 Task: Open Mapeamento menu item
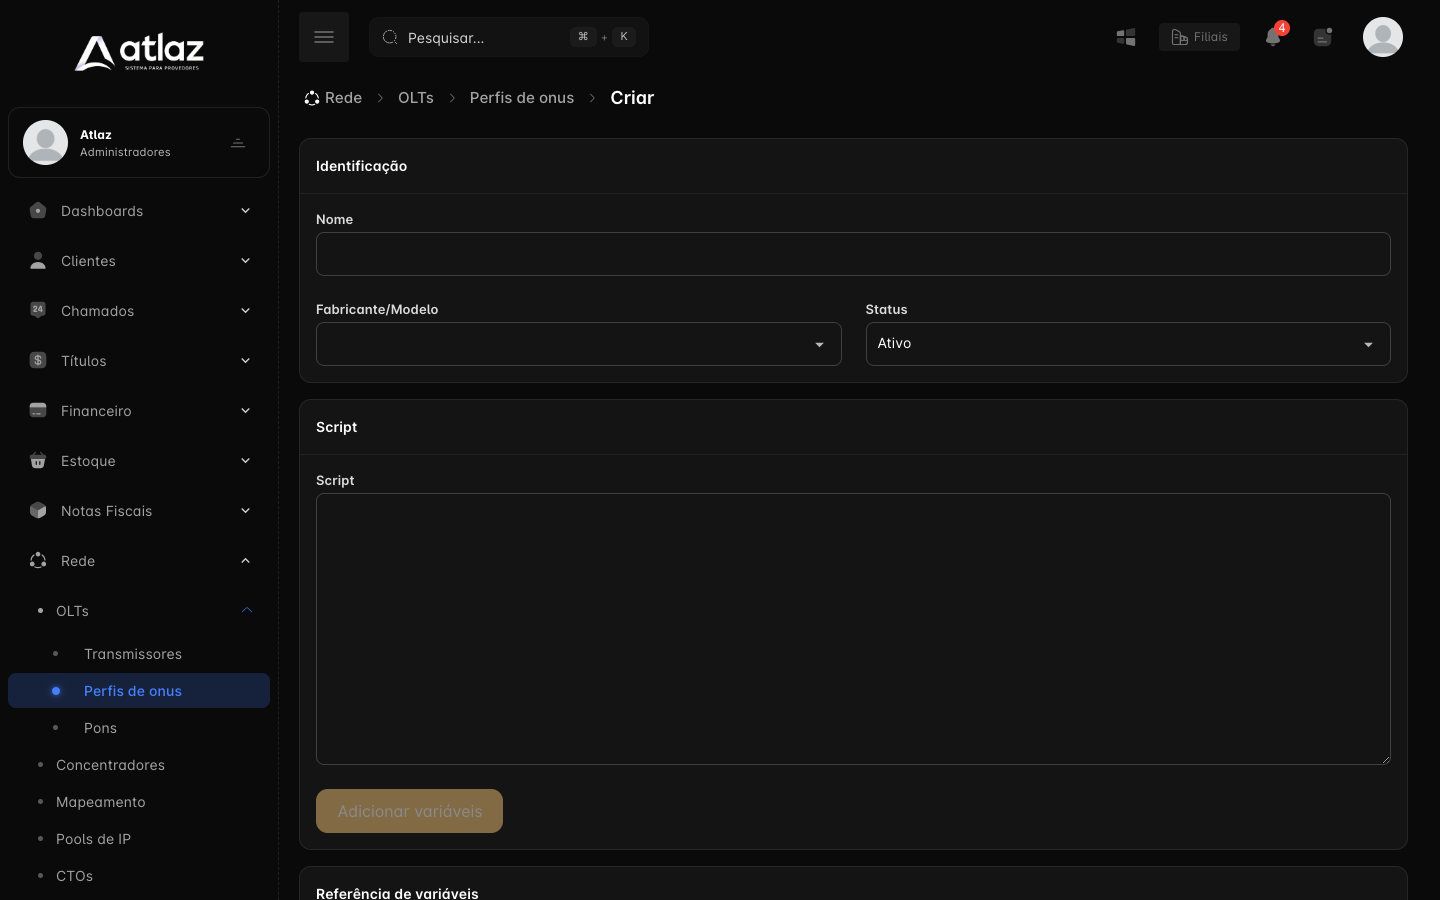pos(139,802)
